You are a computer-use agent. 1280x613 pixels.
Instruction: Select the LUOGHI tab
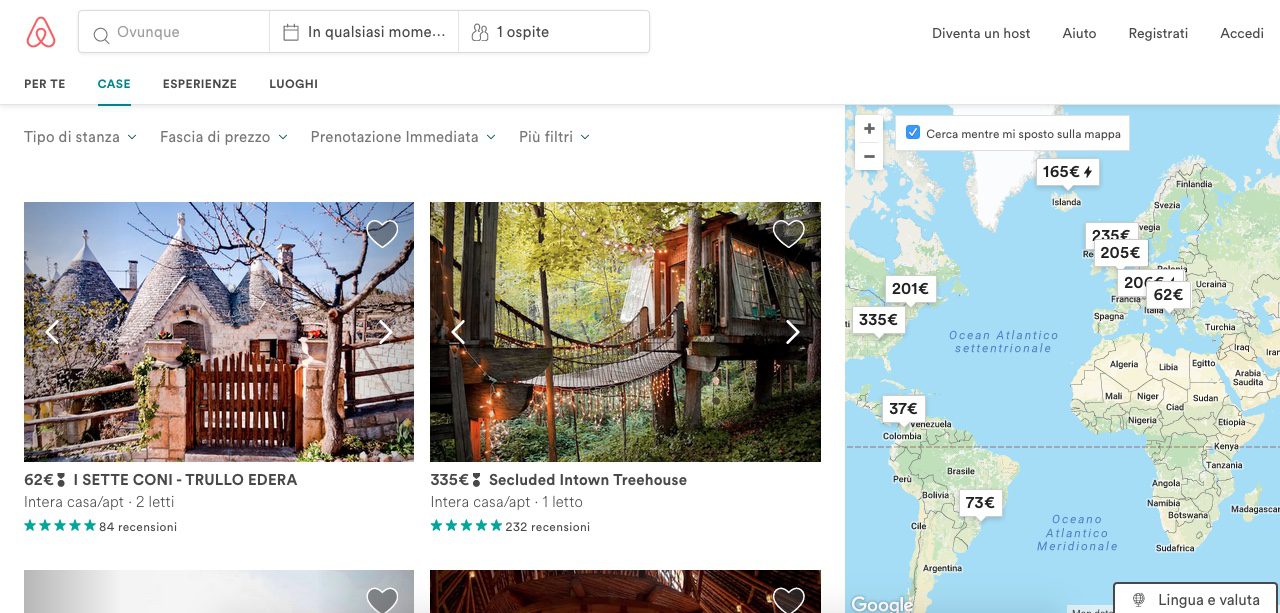point(293,84)
